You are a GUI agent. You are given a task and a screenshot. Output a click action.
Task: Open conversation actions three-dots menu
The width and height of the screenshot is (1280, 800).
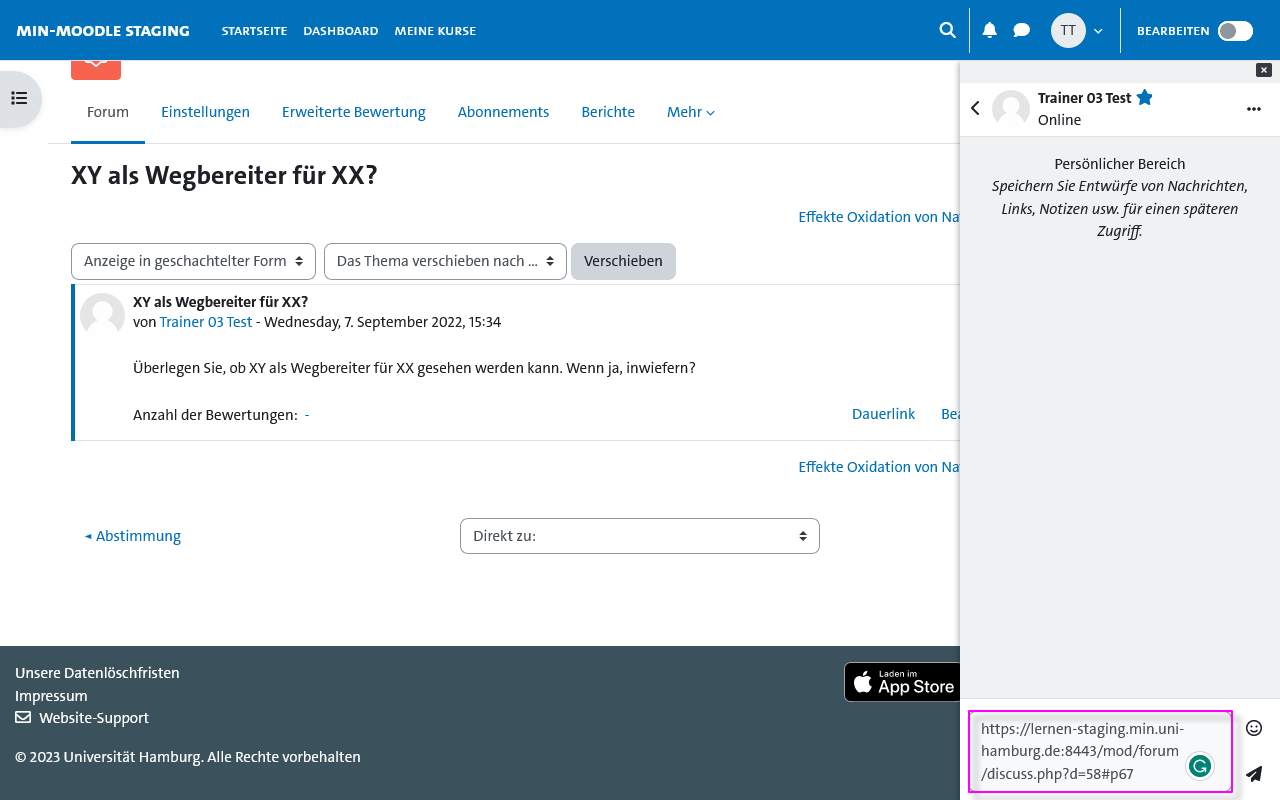pyautogui.click(x=1254, y=109)
